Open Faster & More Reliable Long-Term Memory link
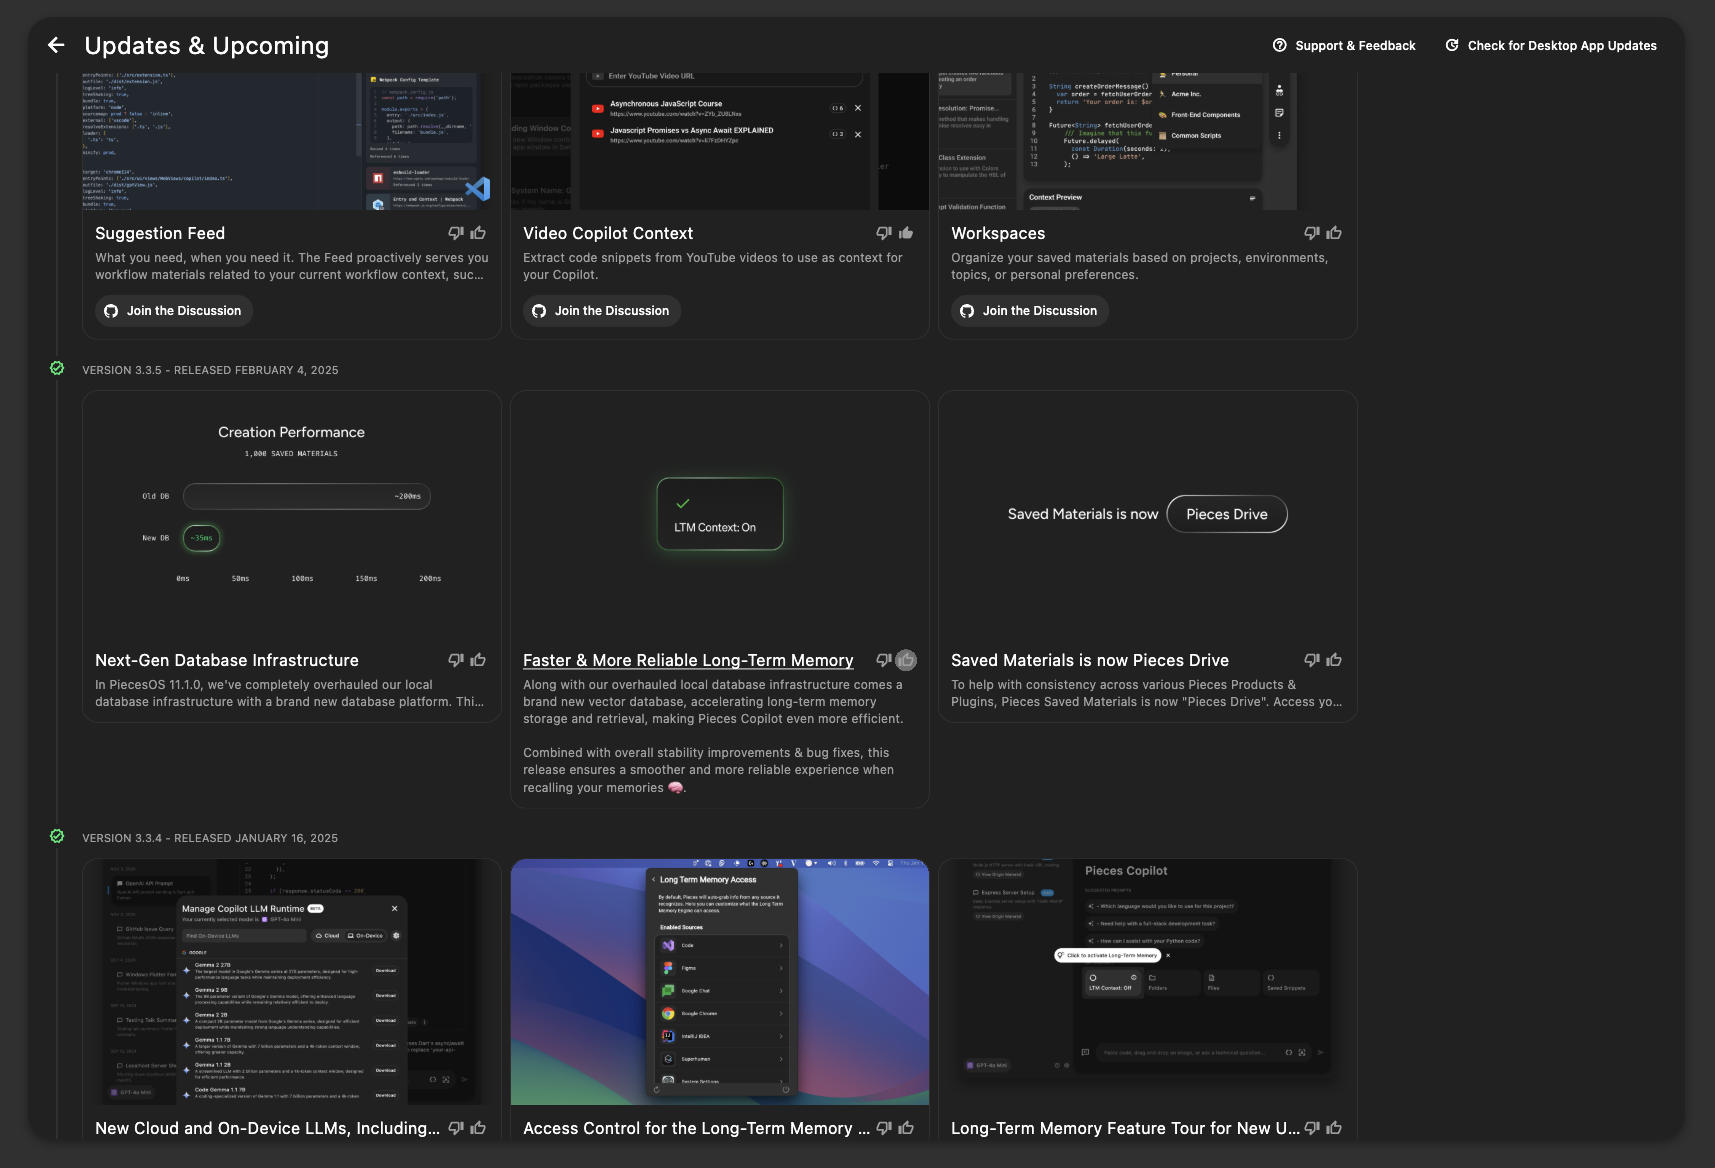This screenshot has height=1168, width=1715. pyautogui.click(x=688, y=660)
